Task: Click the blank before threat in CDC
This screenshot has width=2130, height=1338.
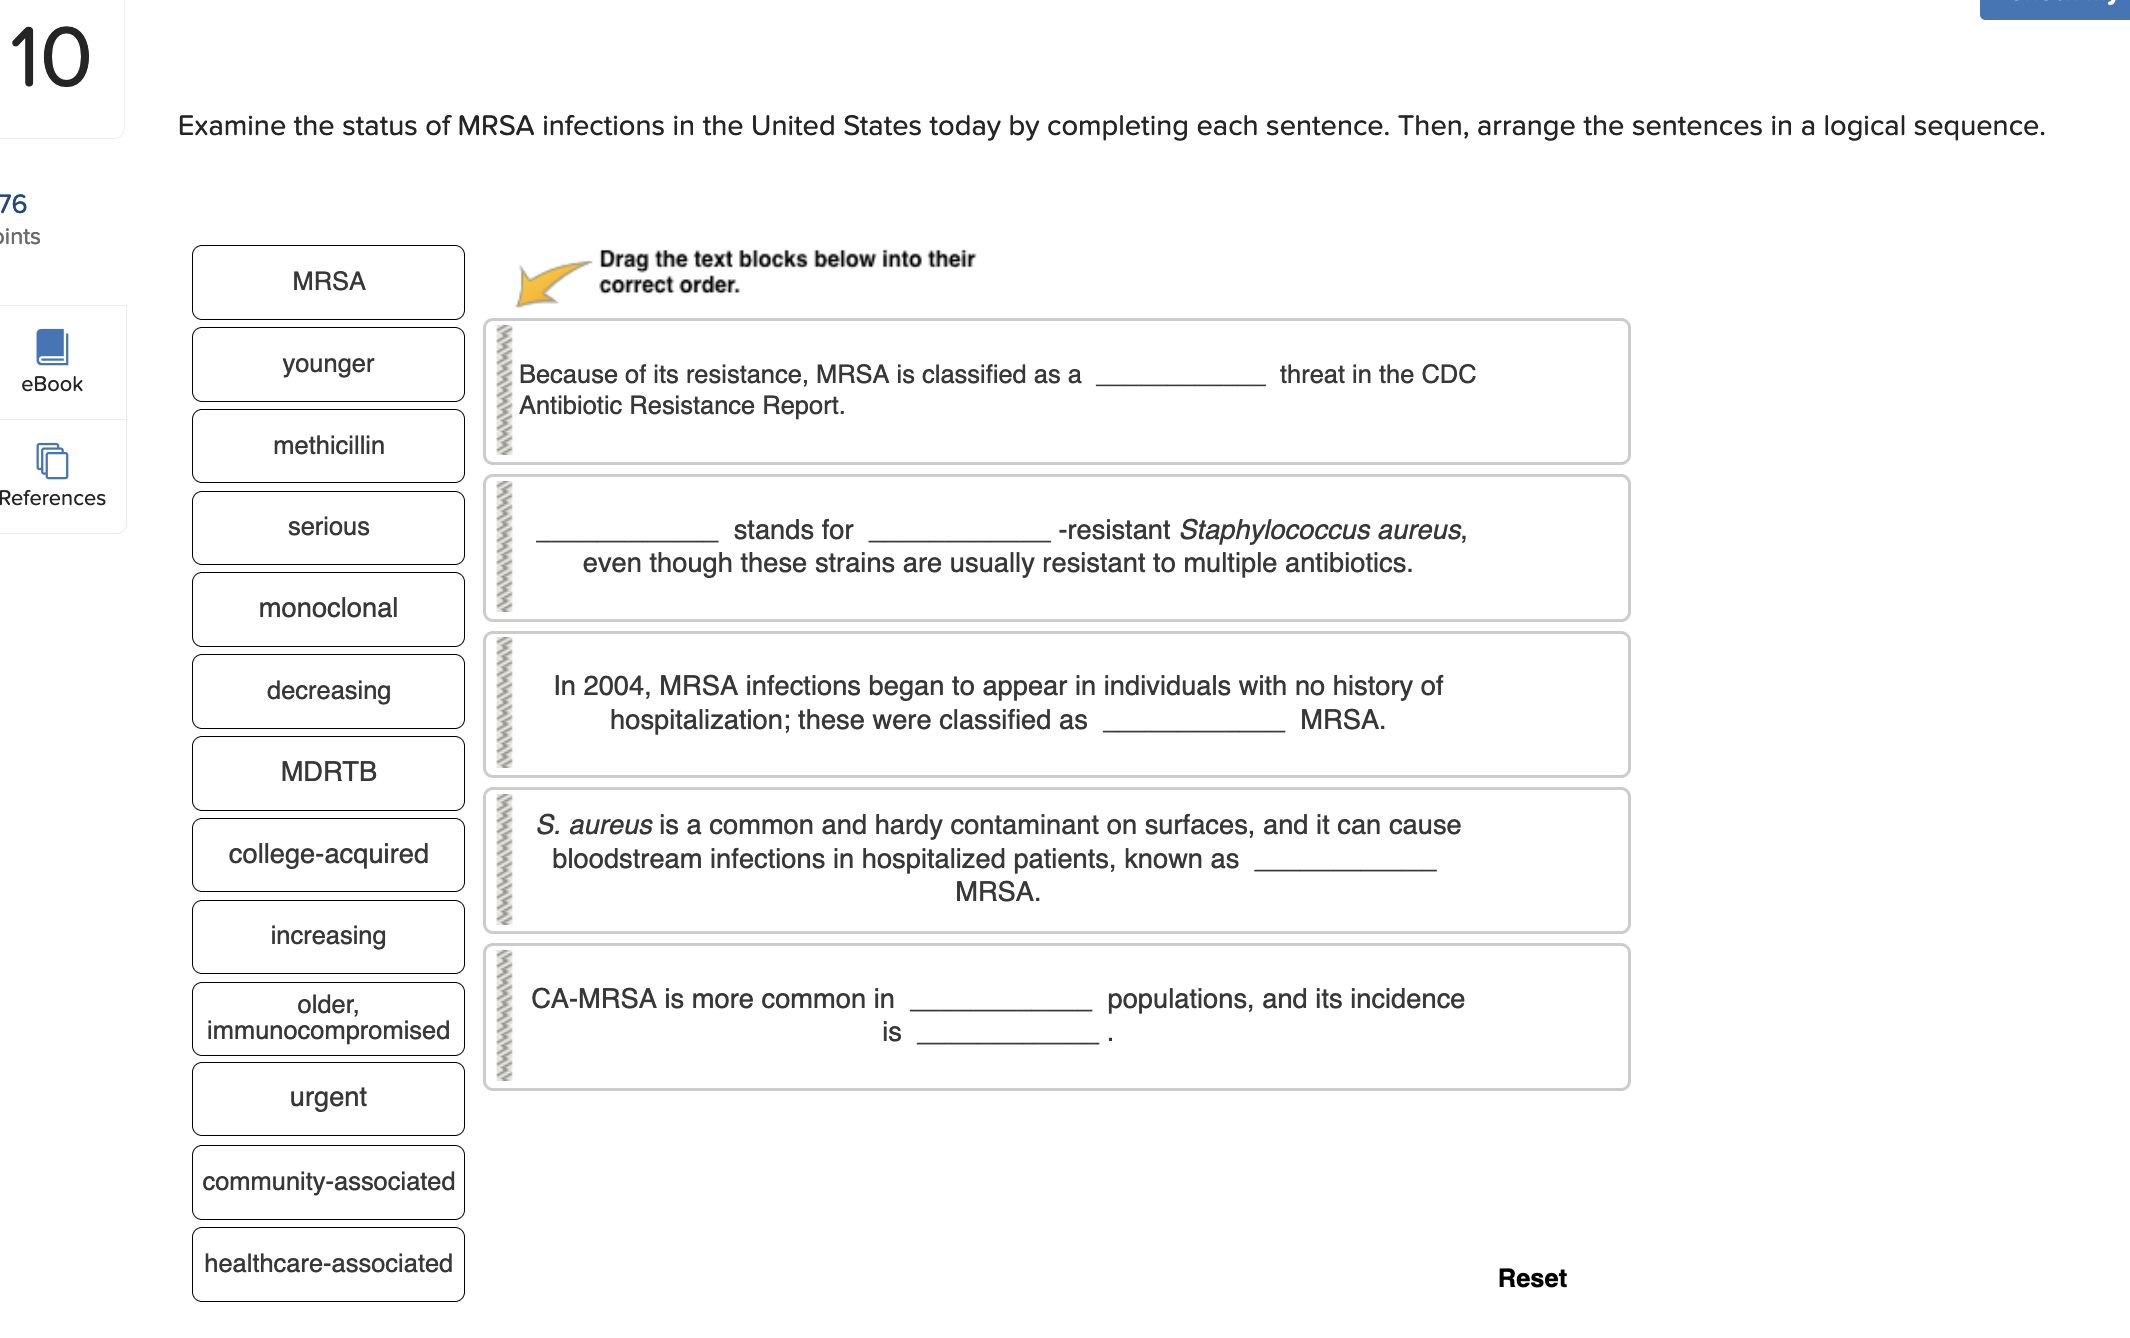Action: (1180, 374)
